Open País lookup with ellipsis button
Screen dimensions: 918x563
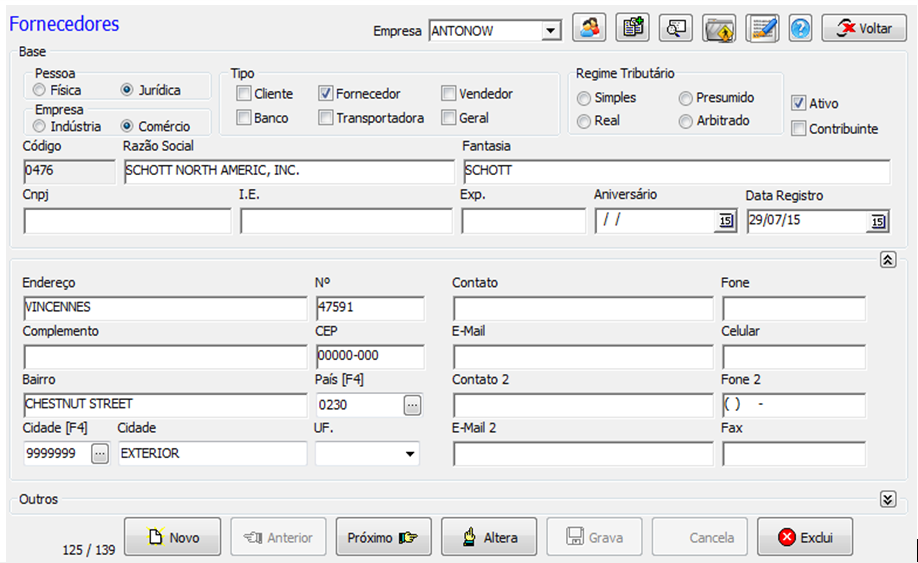[x=413, y=405]
